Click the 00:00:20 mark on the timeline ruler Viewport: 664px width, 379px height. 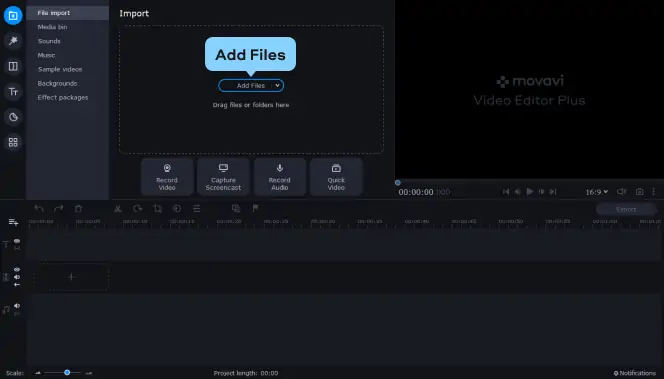click(229, 221)
